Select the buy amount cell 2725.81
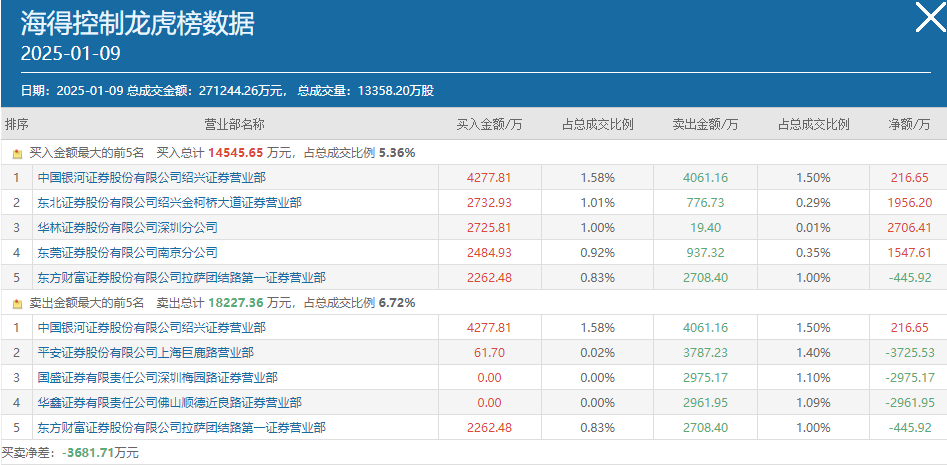The width and height of the screenshot is (947, 465). (489, 228)
